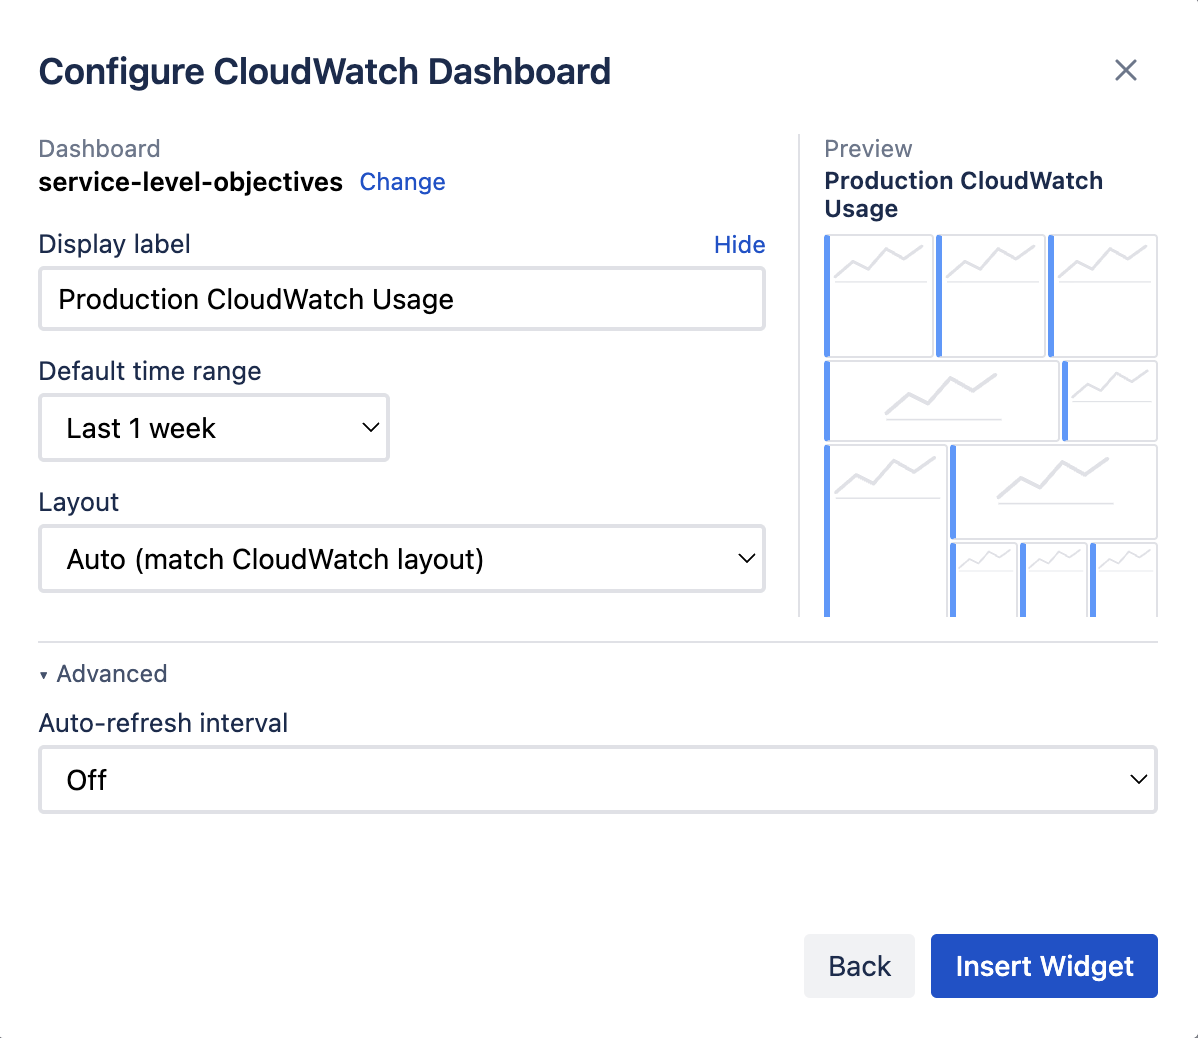Click the Back button
The width and height of the screenshot is (1198, 1038).
pos(859,965)
